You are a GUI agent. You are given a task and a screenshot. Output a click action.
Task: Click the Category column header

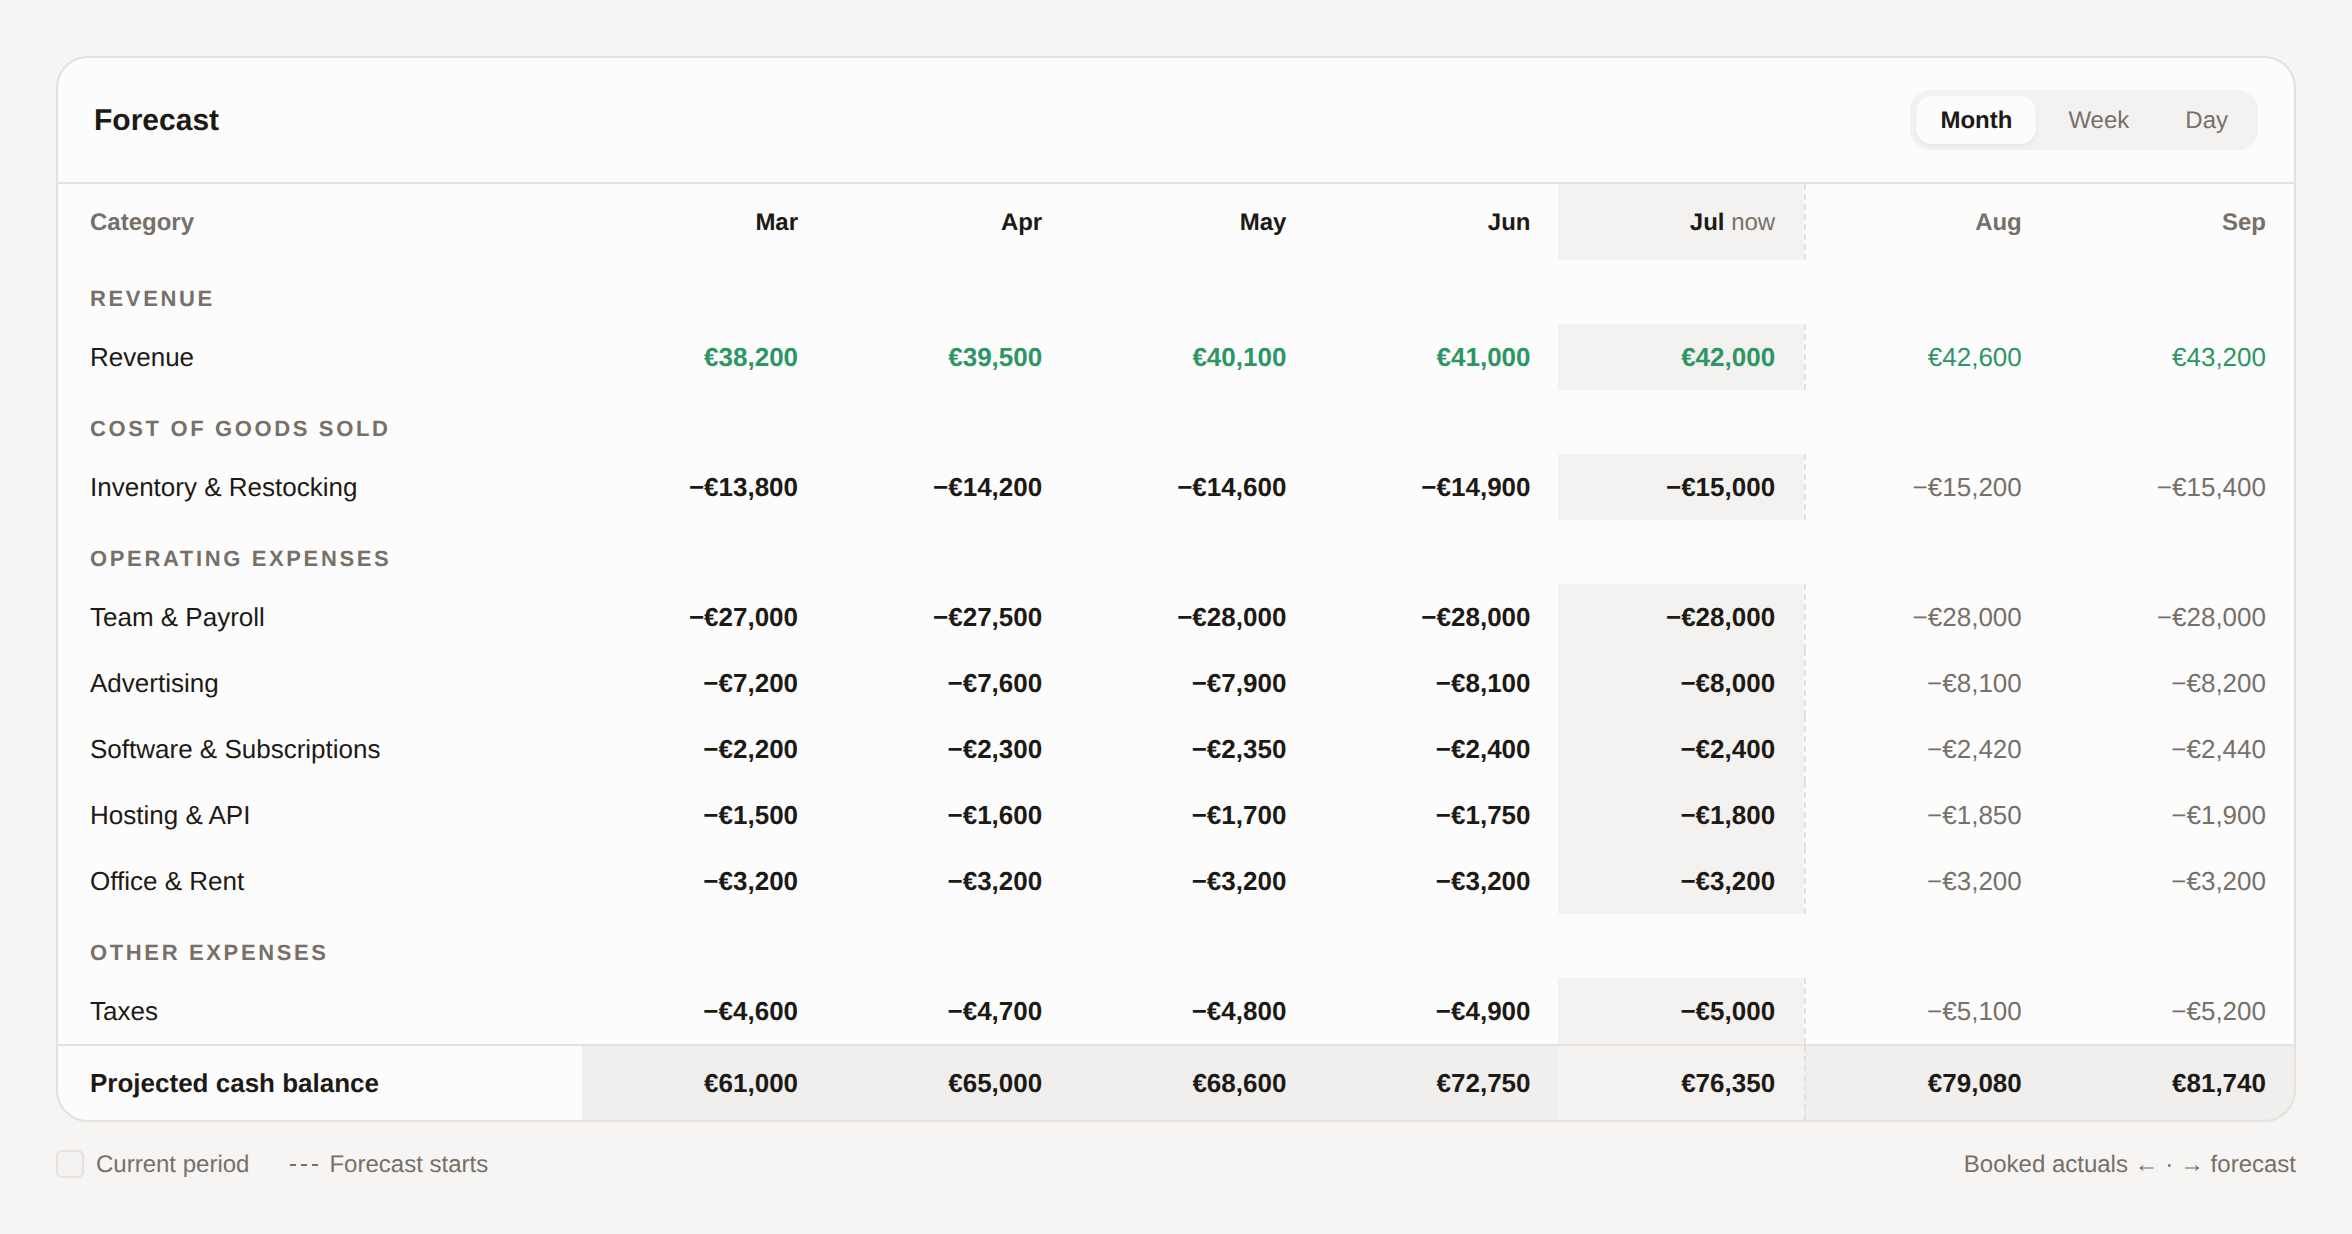[x=142, y=222]
